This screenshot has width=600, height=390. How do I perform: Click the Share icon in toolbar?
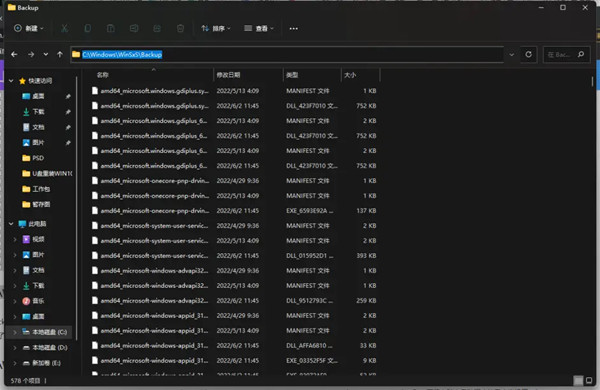coord(157,28)
